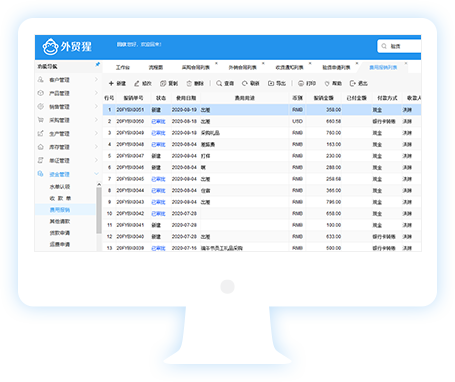This screenshot has height=382, width=455.
Task: Click the refresh icon in the toolbar
Action: 245,83
